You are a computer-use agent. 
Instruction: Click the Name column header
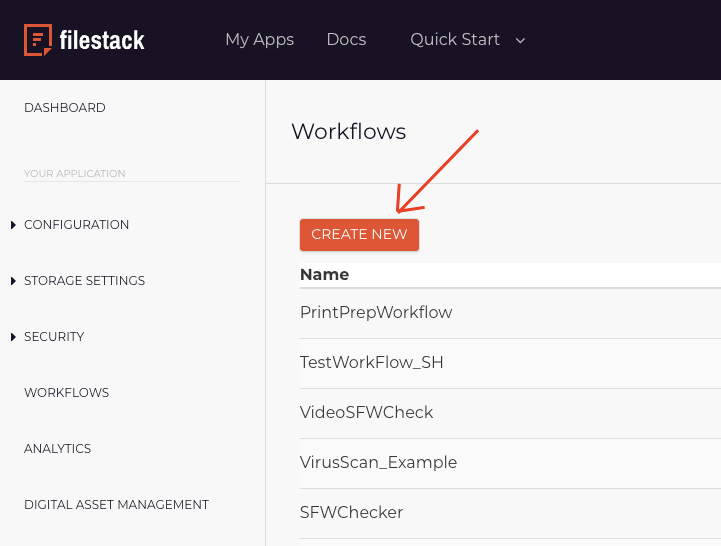pos(325,275)
